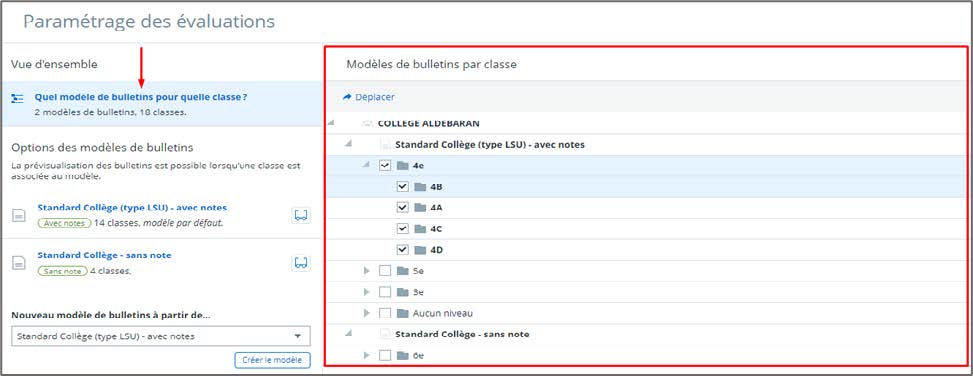Open 'Standard Collège (type LSU) - avec notes' model options
The height and width of the screenshot is (376, 973).
pyautogui.click(x=132, y=207)
